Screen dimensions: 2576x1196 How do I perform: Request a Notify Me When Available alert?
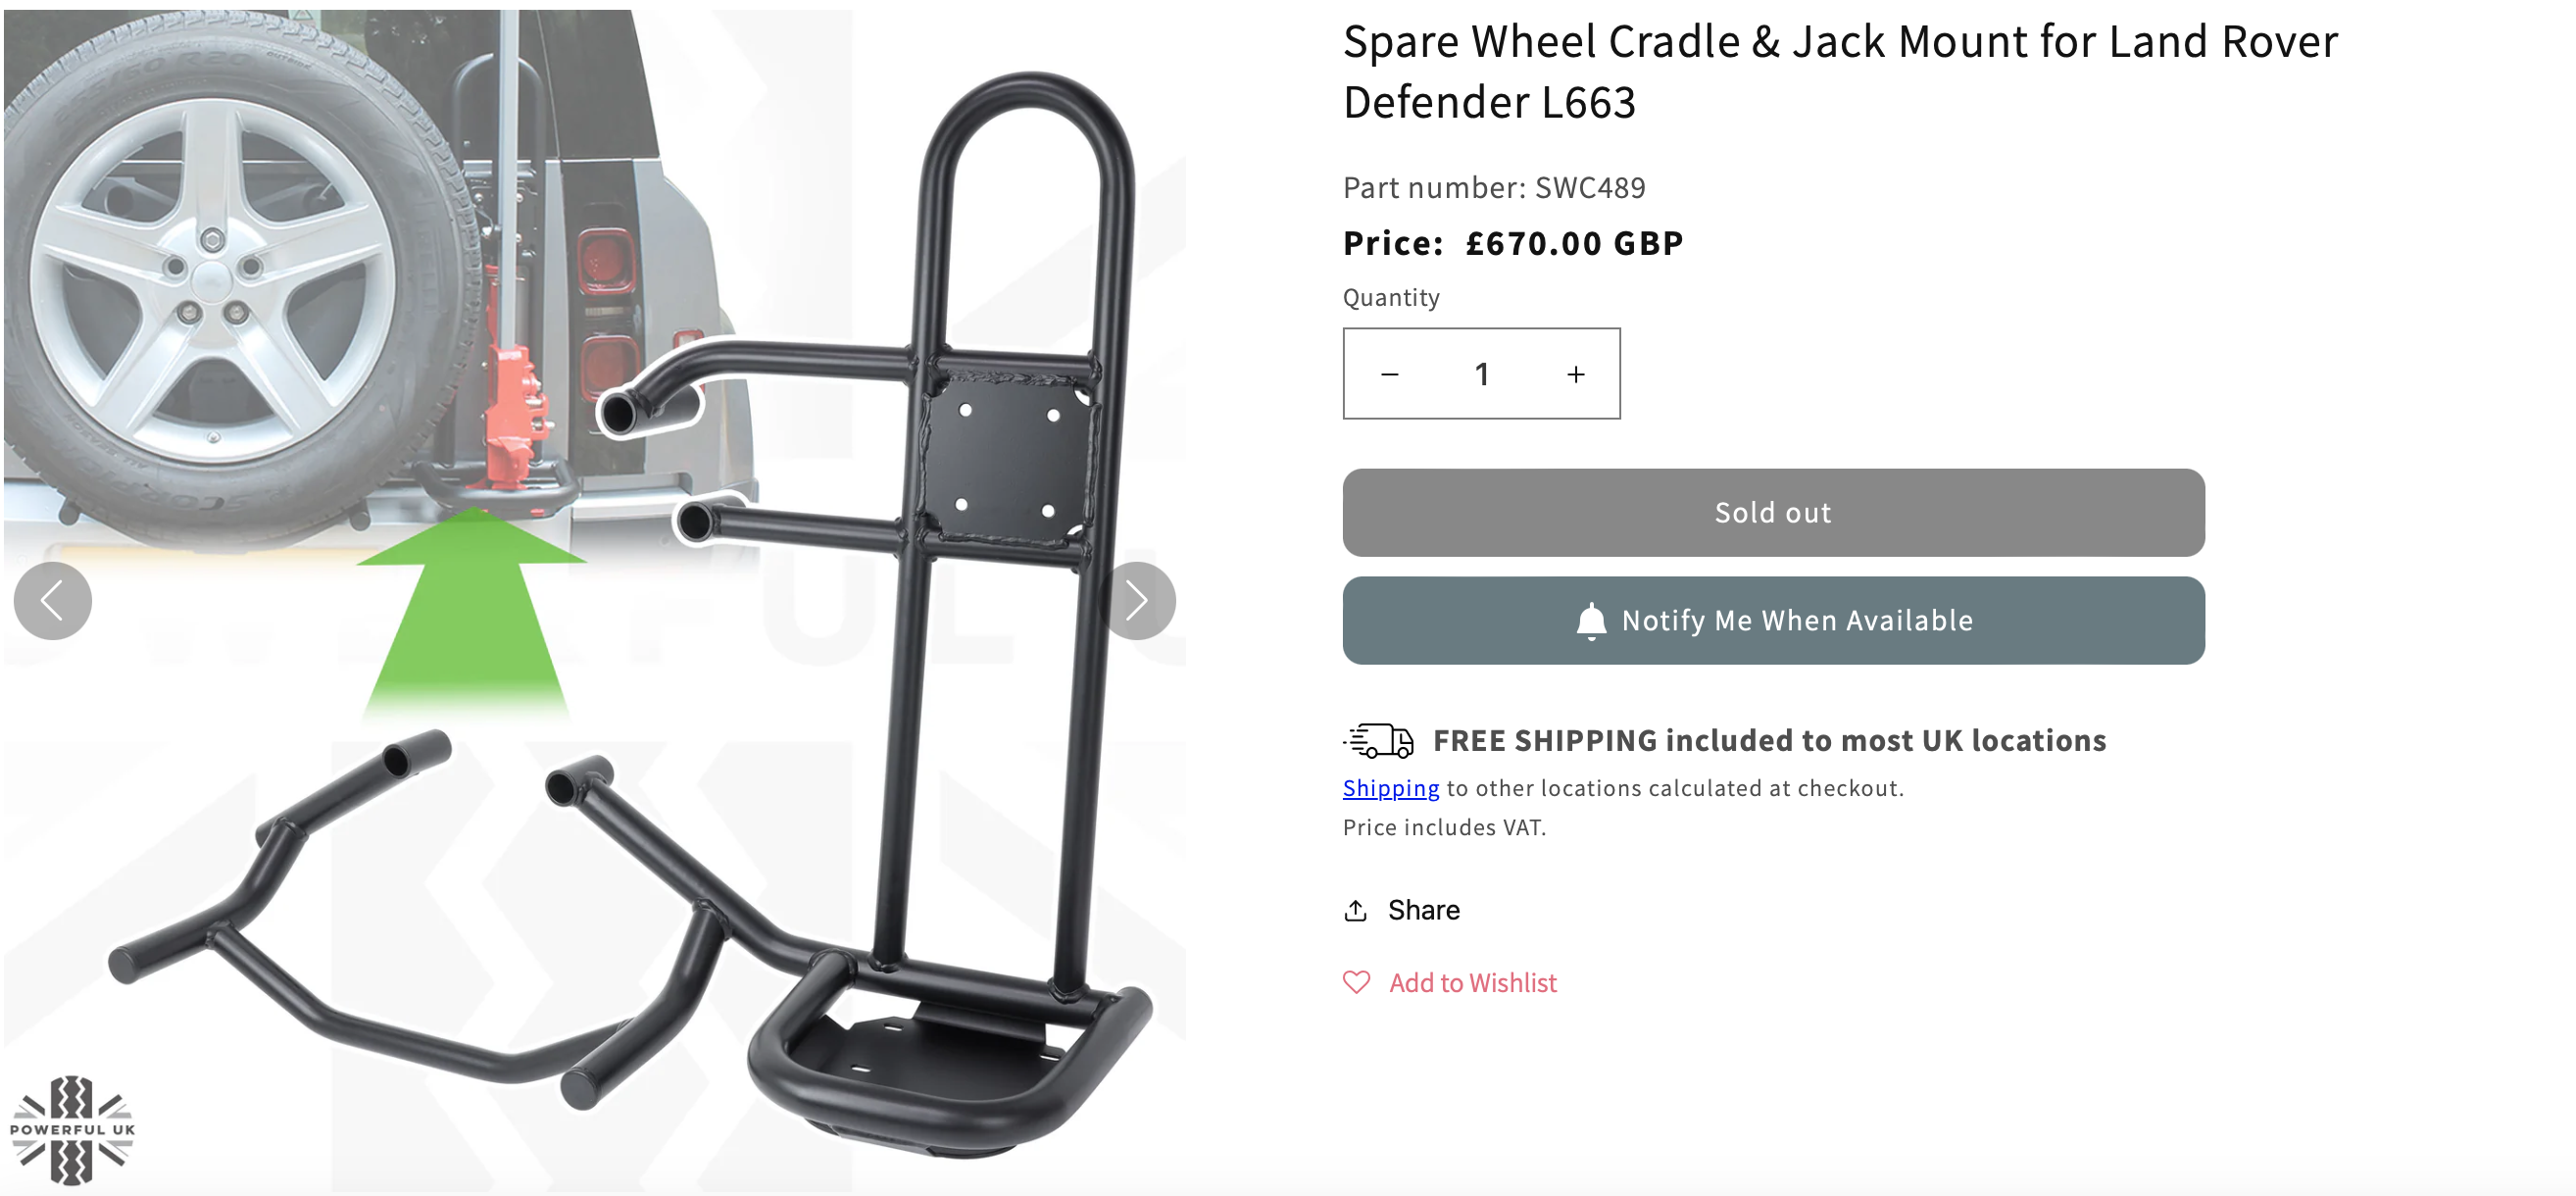1773,621
